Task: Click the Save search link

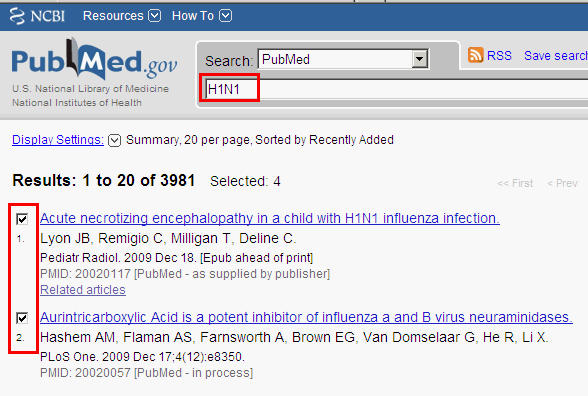Action: tap(556, 56)
